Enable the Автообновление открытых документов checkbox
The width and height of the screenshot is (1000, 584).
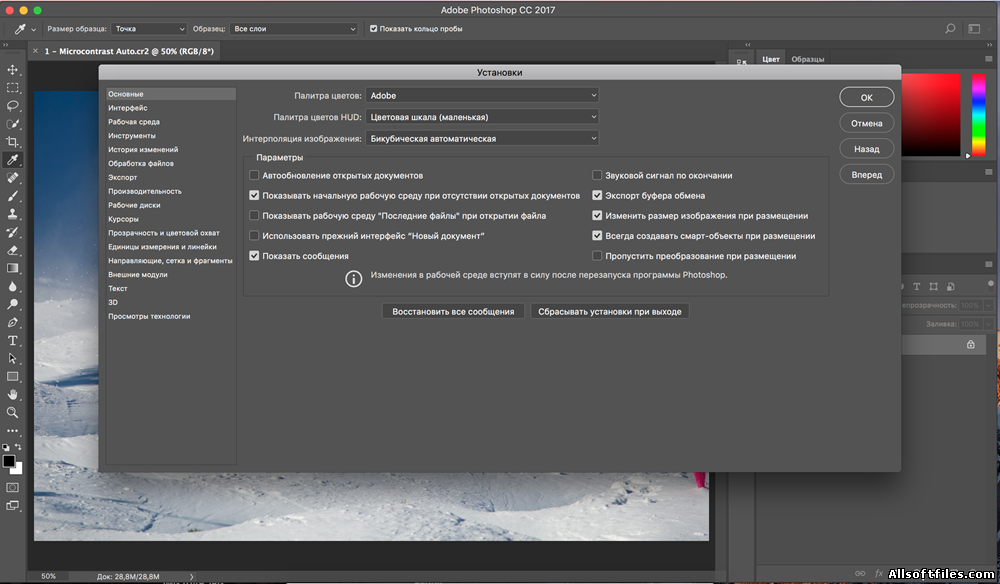point(254,176)
